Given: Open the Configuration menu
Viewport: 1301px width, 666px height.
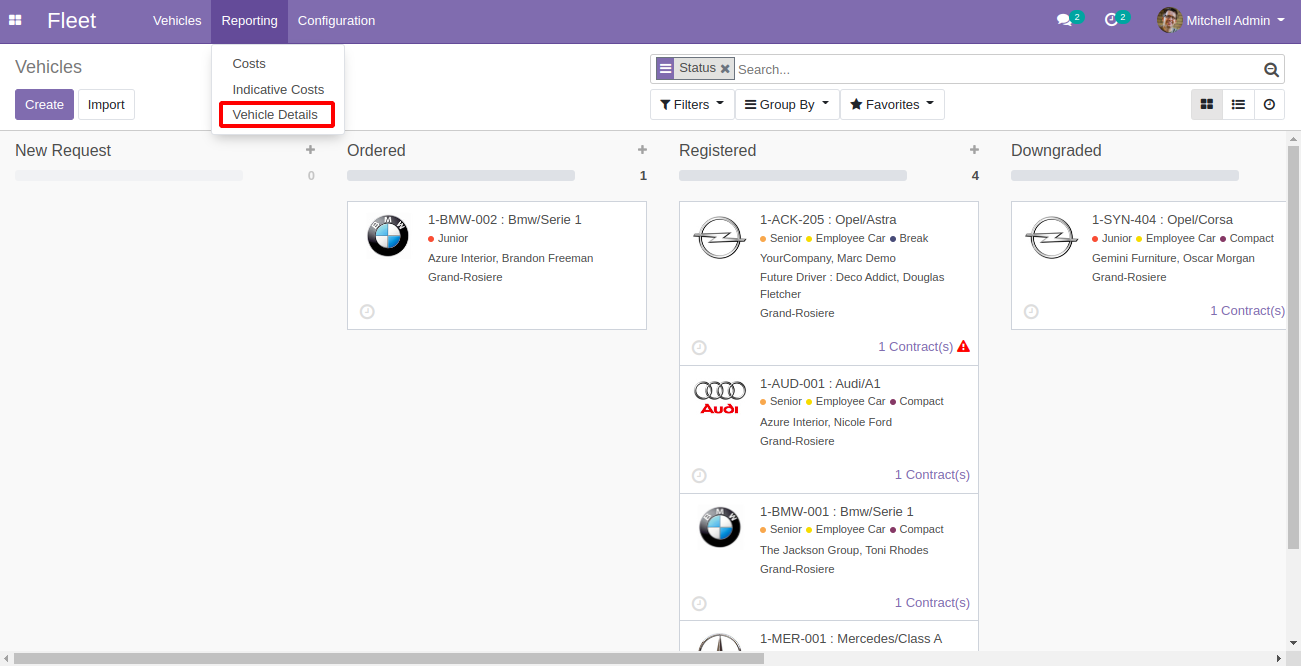Looking at the screenshot, I should coord(336,20).
